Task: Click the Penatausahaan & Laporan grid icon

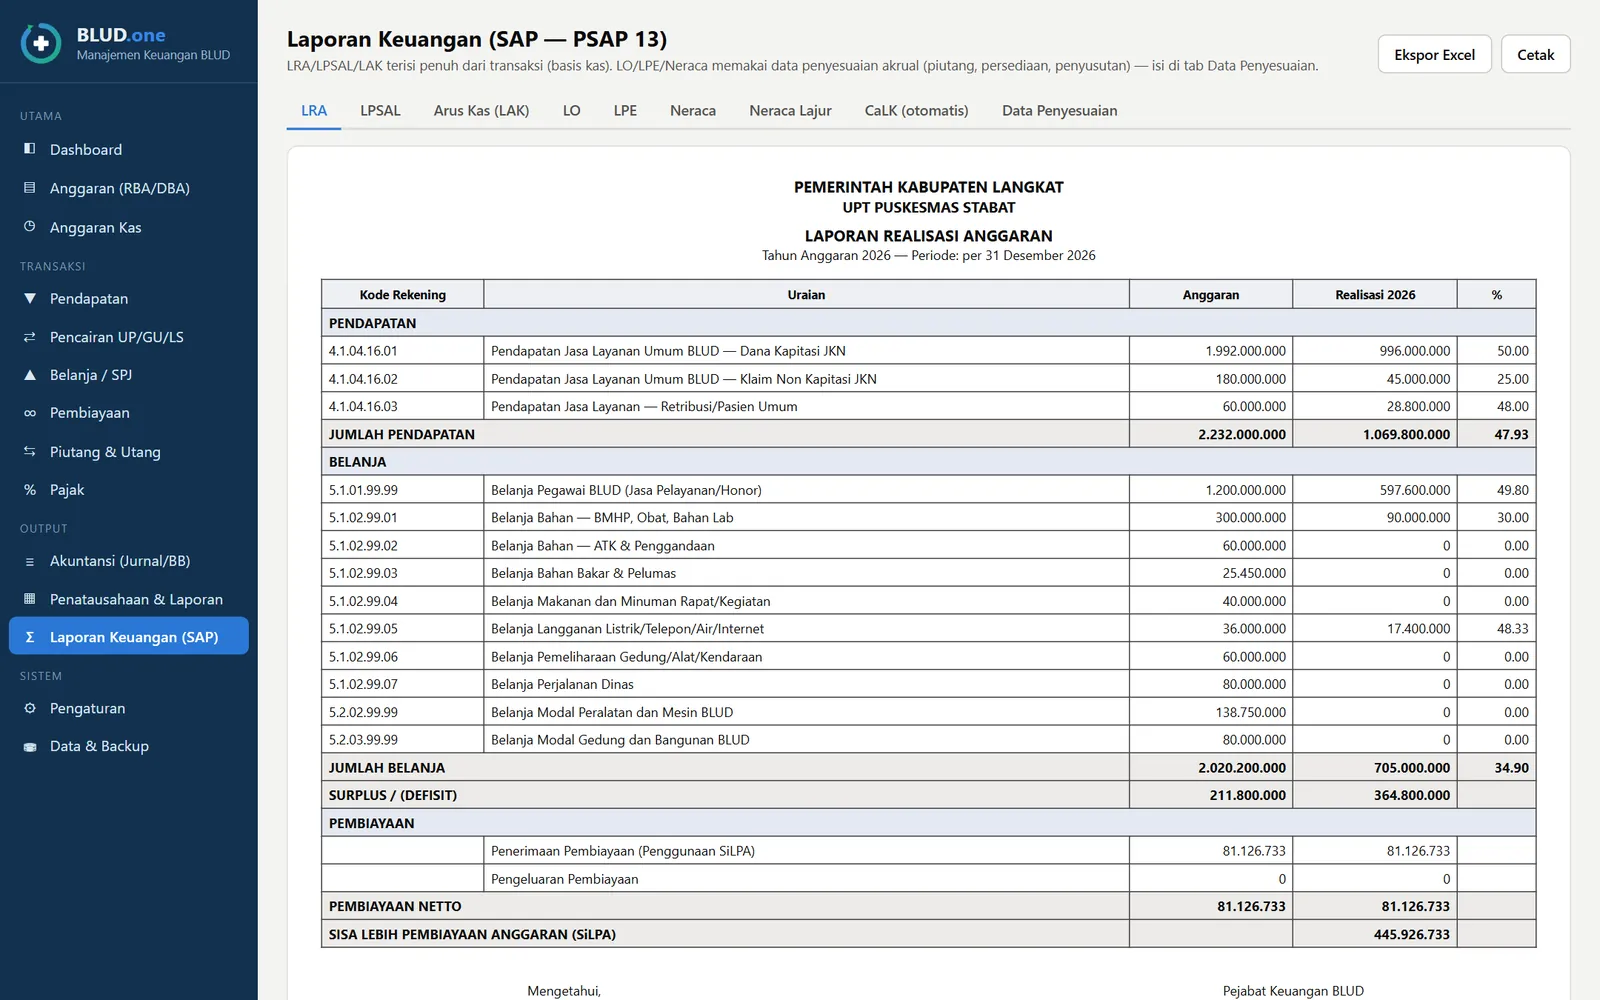Action: pos(30,599)
